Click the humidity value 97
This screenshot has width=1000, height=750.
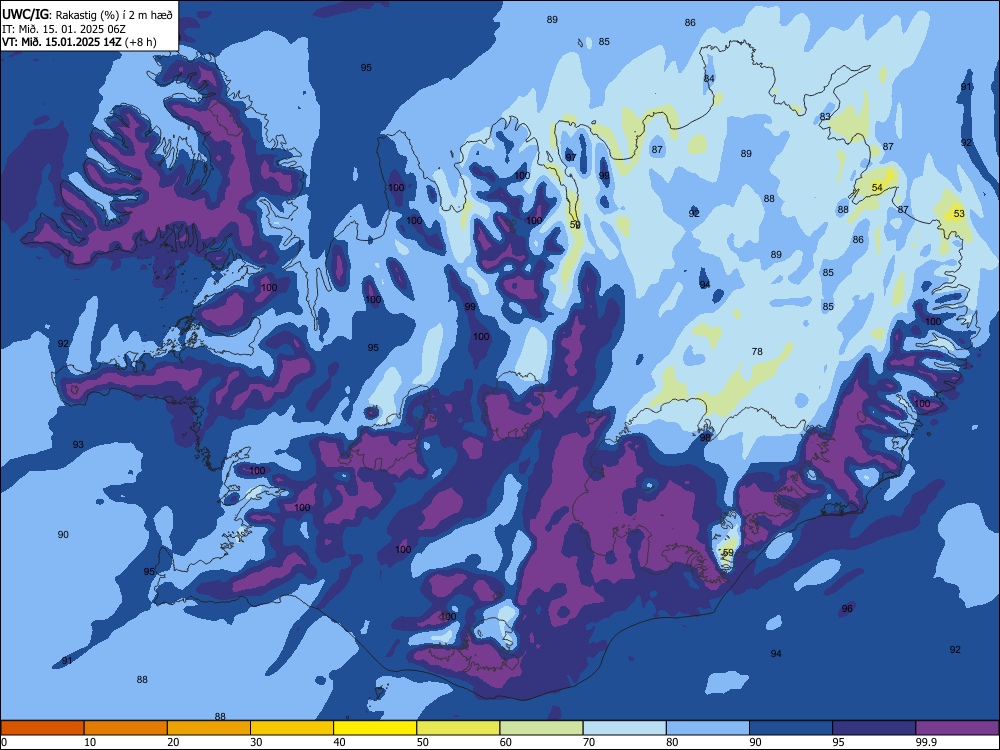point(571,157)
